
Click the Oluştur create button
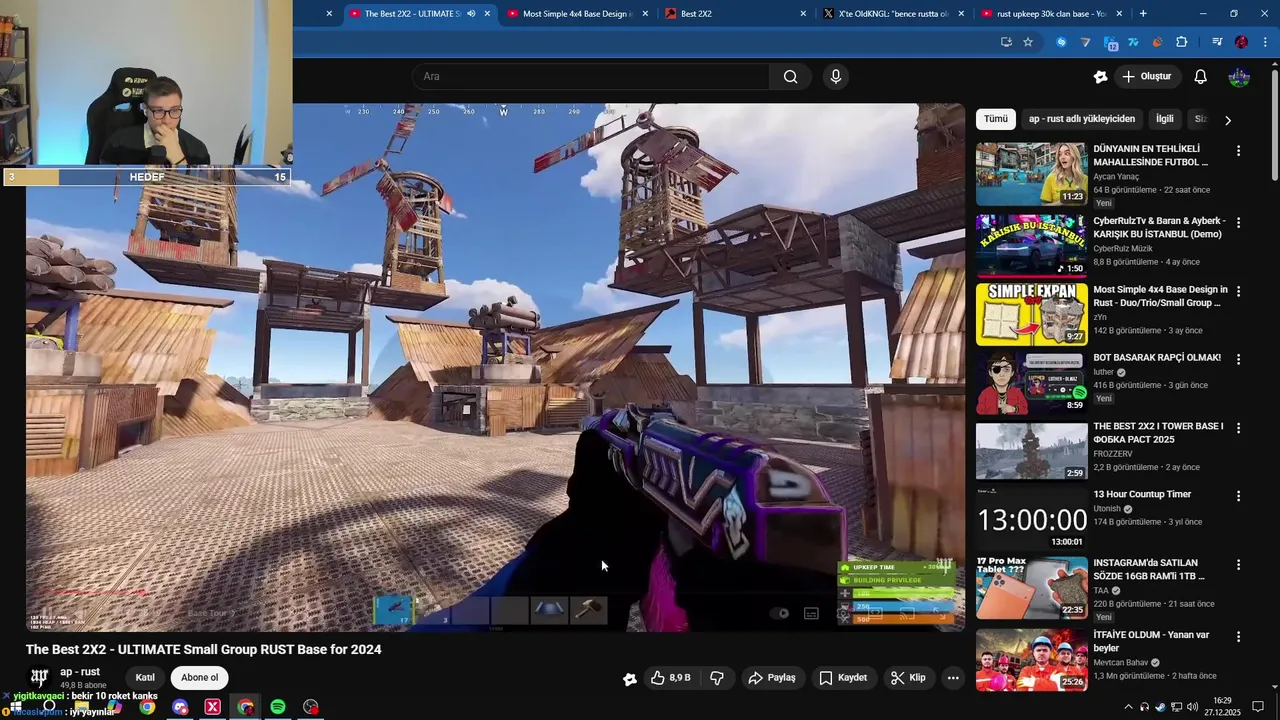1150,77
